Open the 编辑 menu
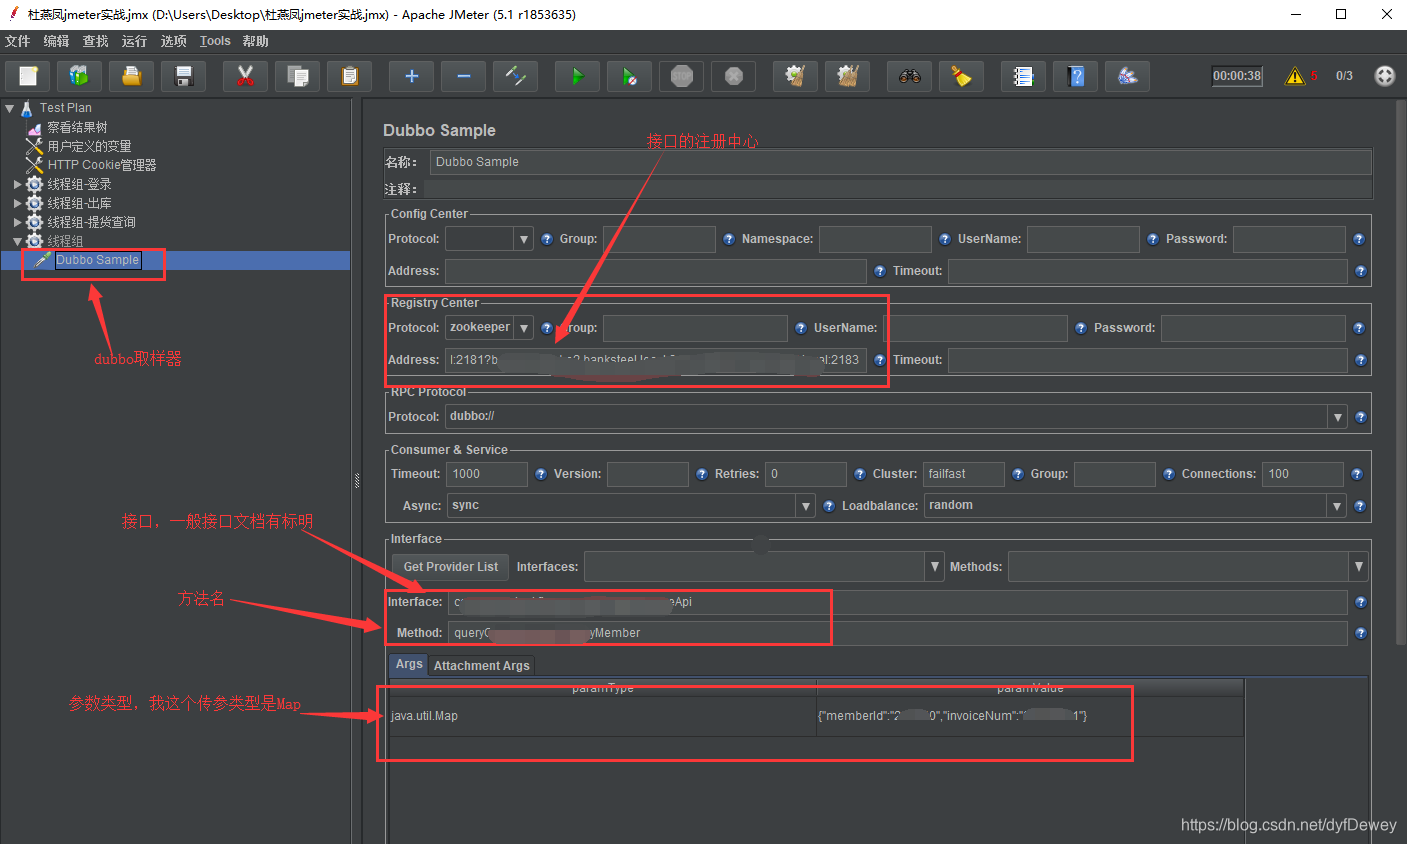 57,41
